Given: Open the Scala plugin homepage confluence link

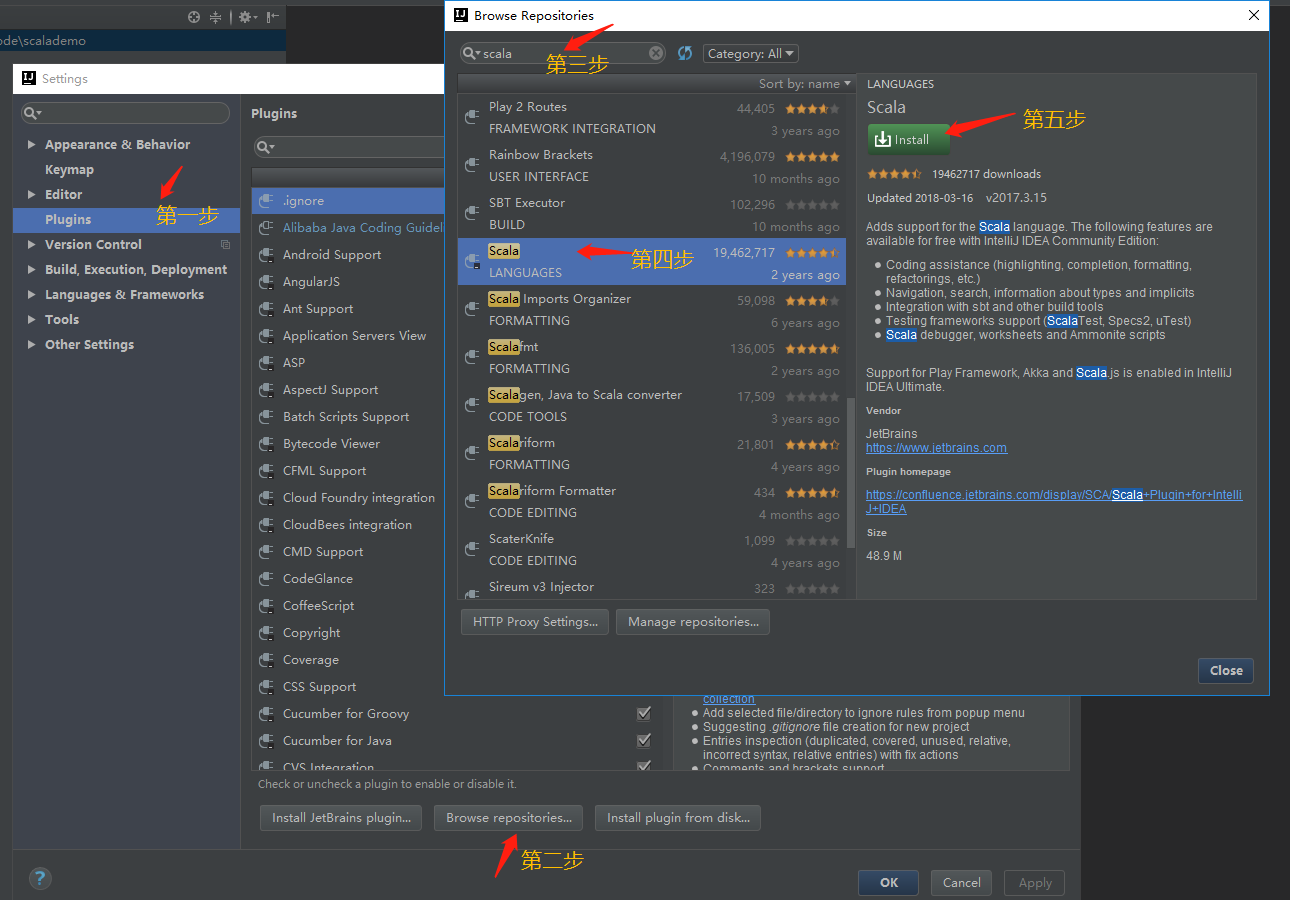Looking at the screenshot, I should click(1054, 502).
